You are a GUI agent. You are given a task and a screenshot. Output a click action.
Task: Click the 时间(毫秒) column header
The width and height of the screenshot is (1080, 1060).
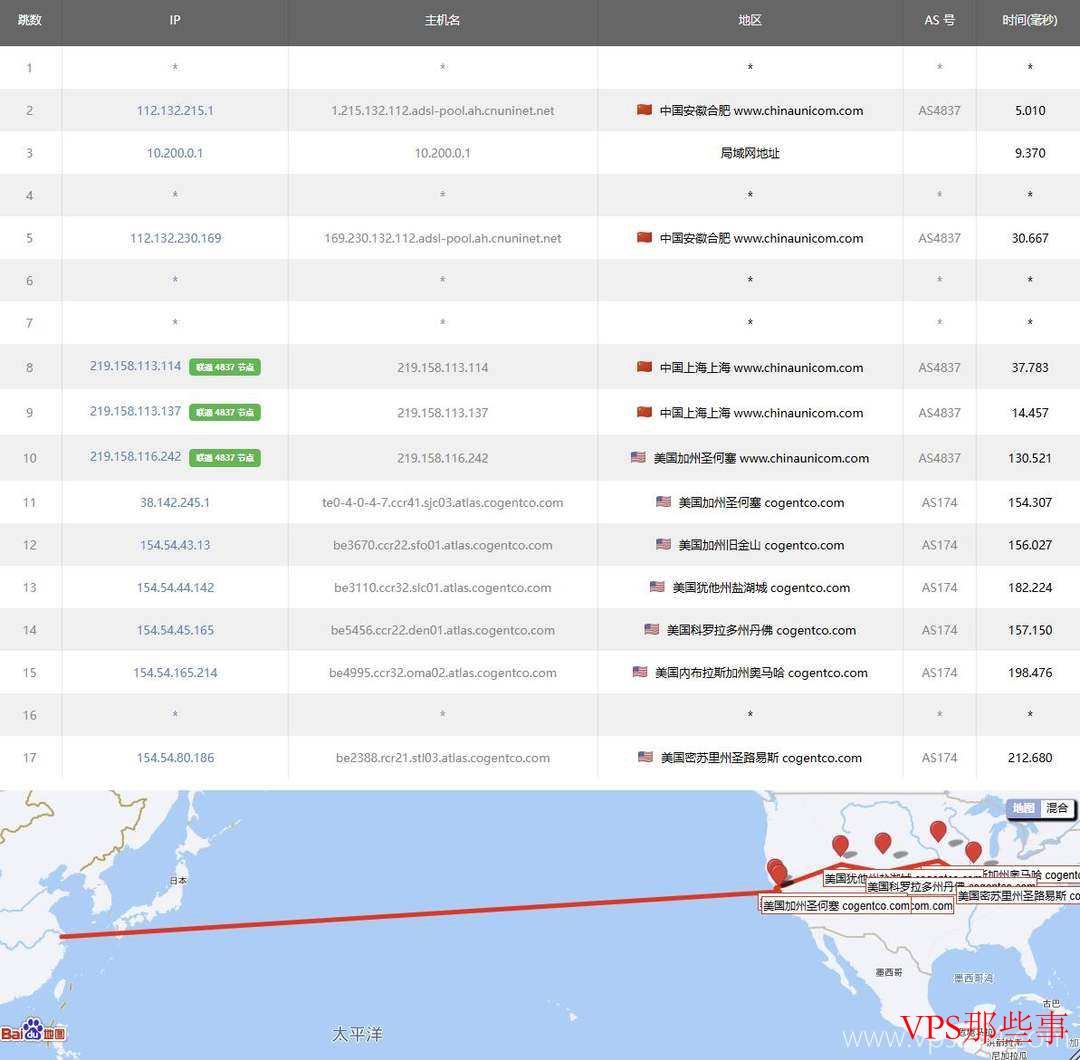pyautogui.click(x=1030, y=20)
